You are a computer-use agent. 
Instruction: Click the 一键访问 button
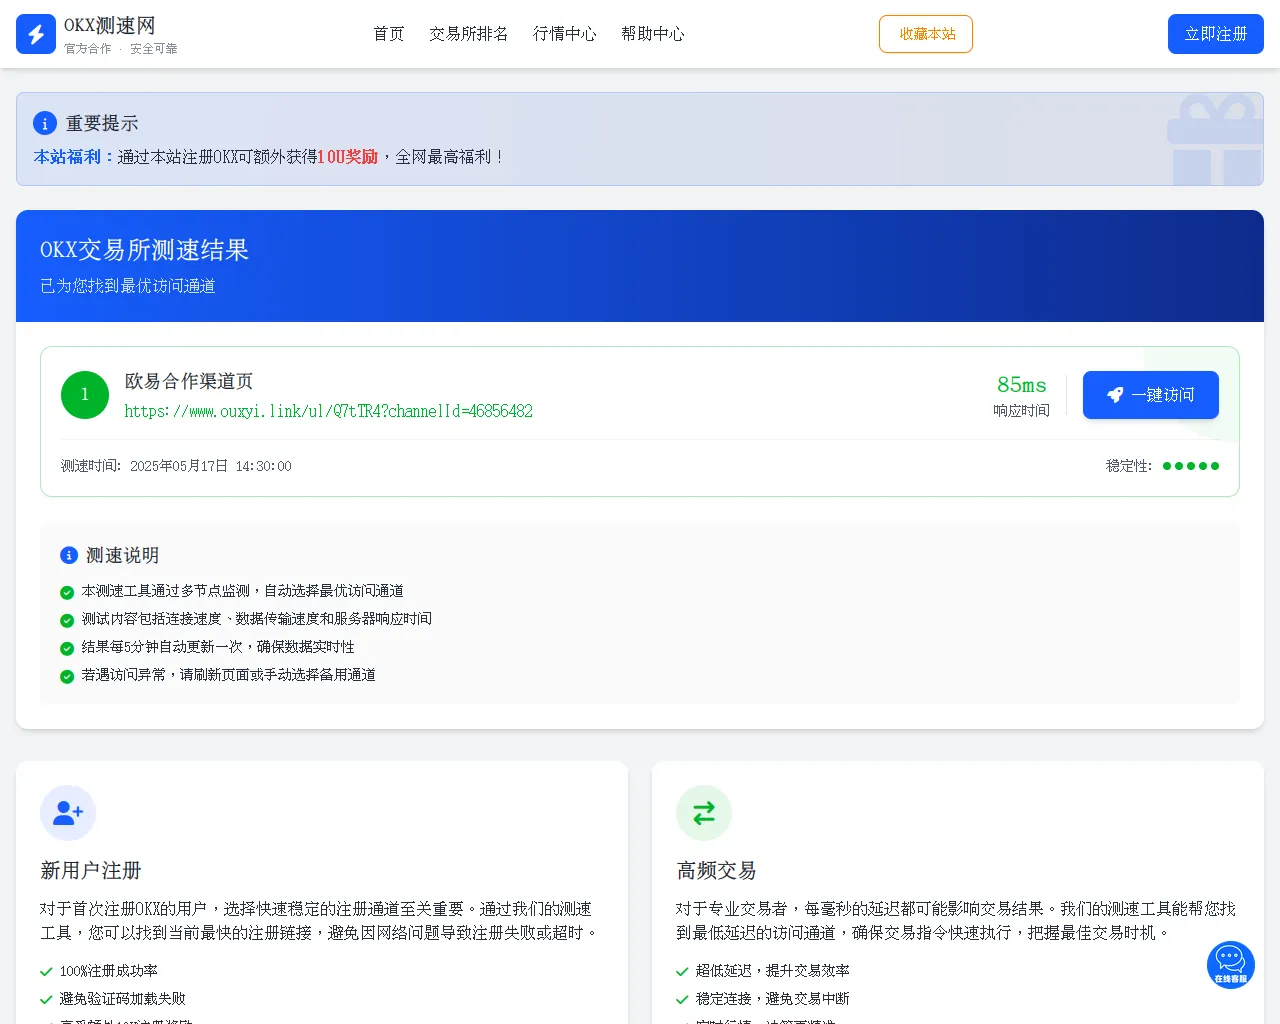[x=1151, y=395]
